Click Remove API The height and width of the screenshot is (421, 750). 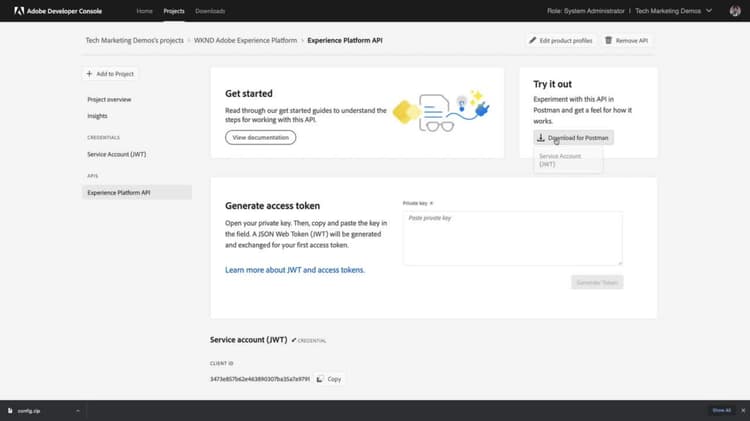627,41
